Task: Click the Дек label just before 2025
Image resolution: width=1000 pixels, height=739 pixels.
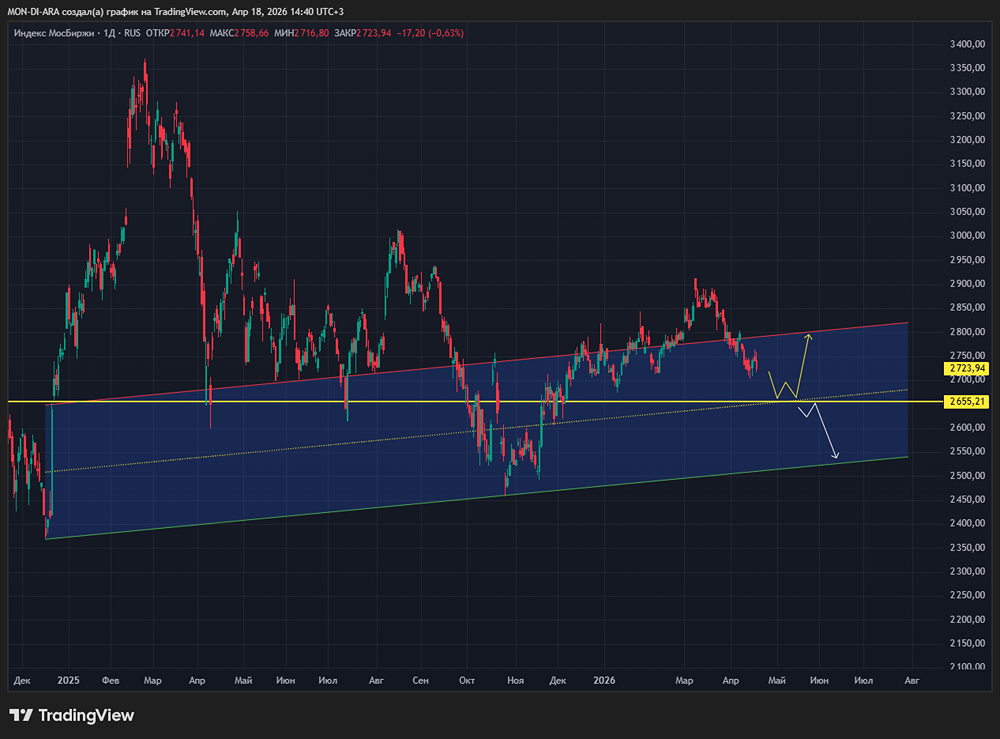Action: coord(22,680)
